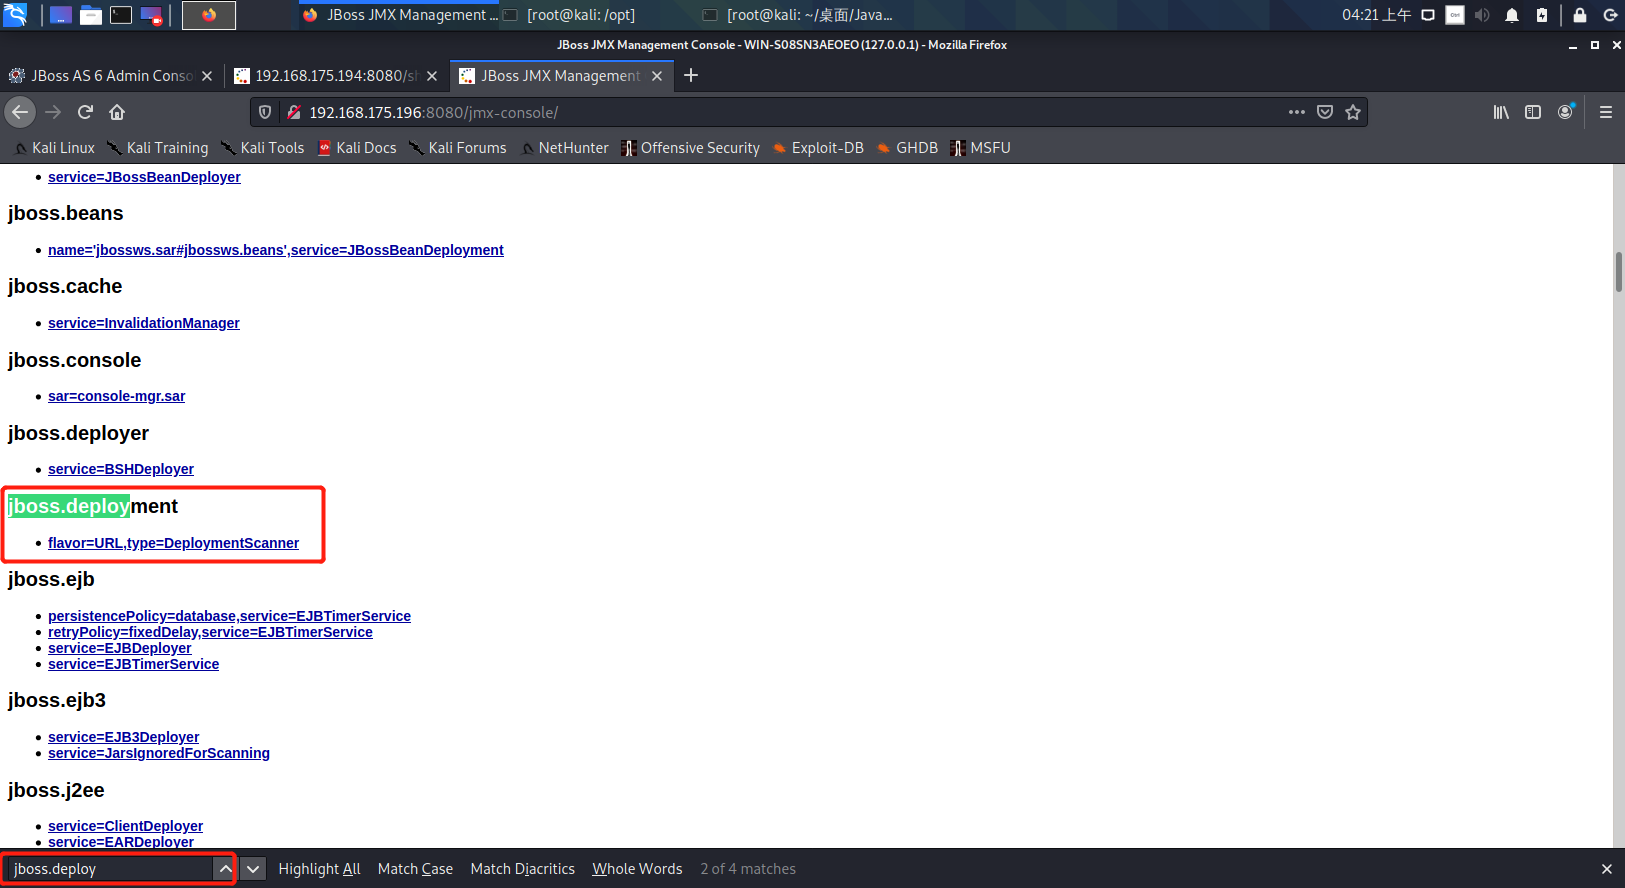The height and width of the screenshot is (888, 1625).
Task: Toggle Whole Words search option
Action: coord(637,869)
